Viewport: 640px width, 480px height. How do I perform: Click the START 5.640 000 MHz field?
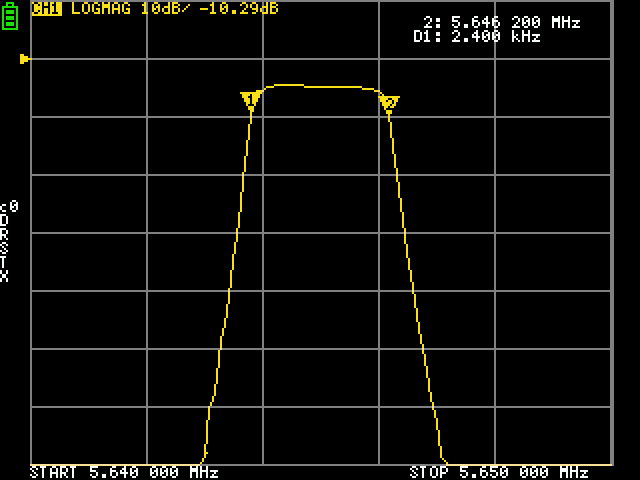click(124, 472)
